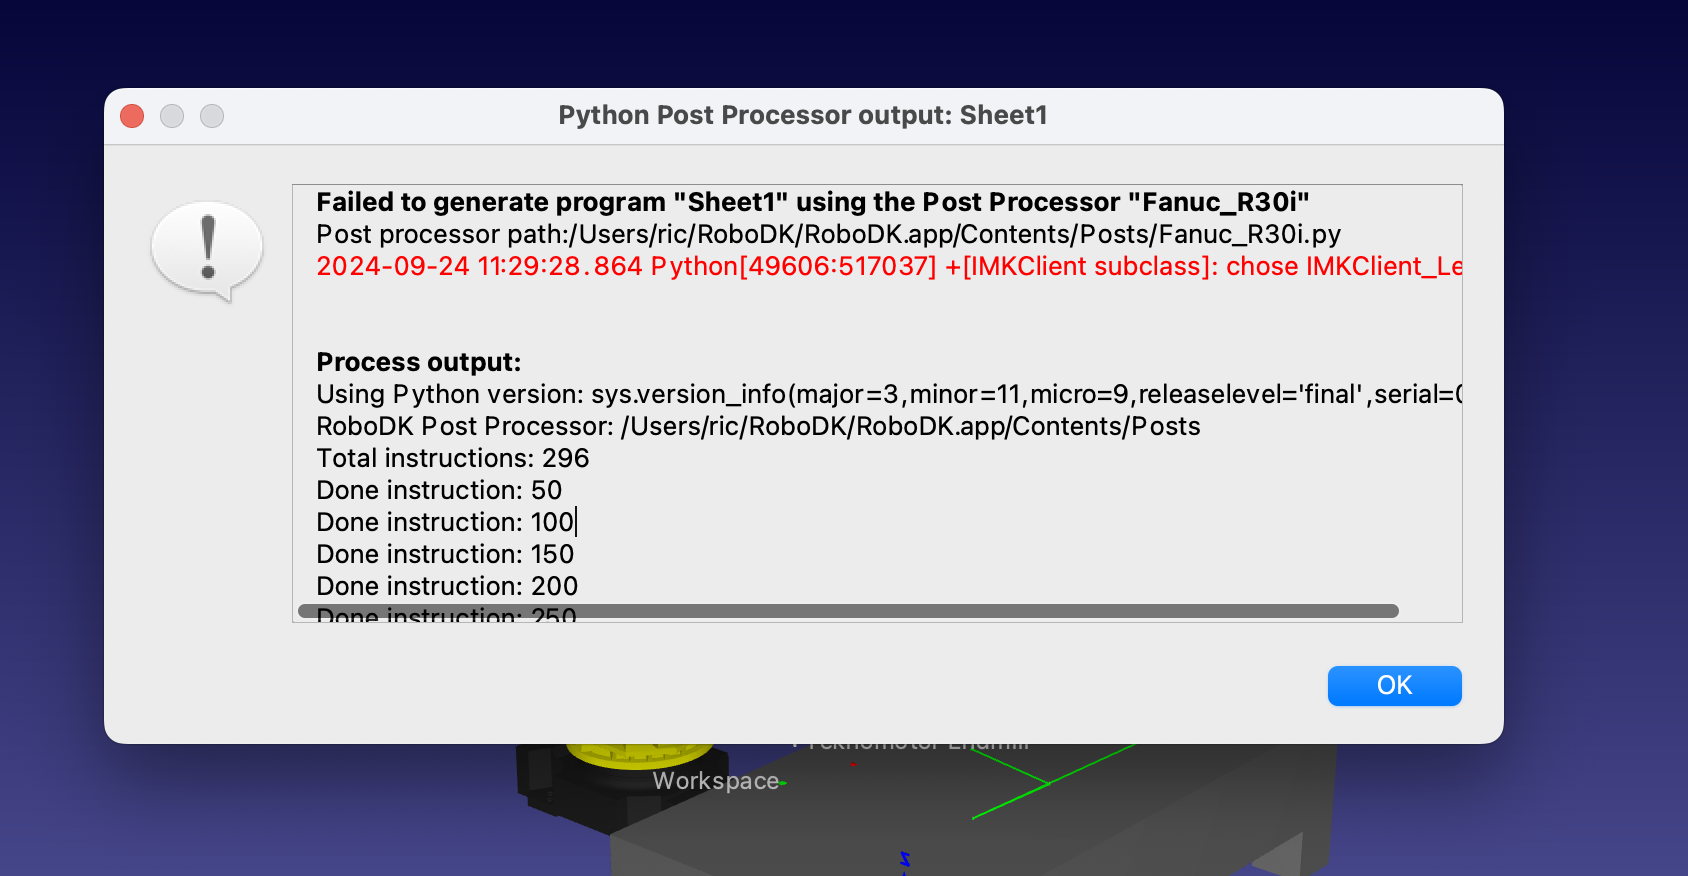The image size is (1688, 876).
Task: Click the red IMKClient error line
Action: point(888,267)
